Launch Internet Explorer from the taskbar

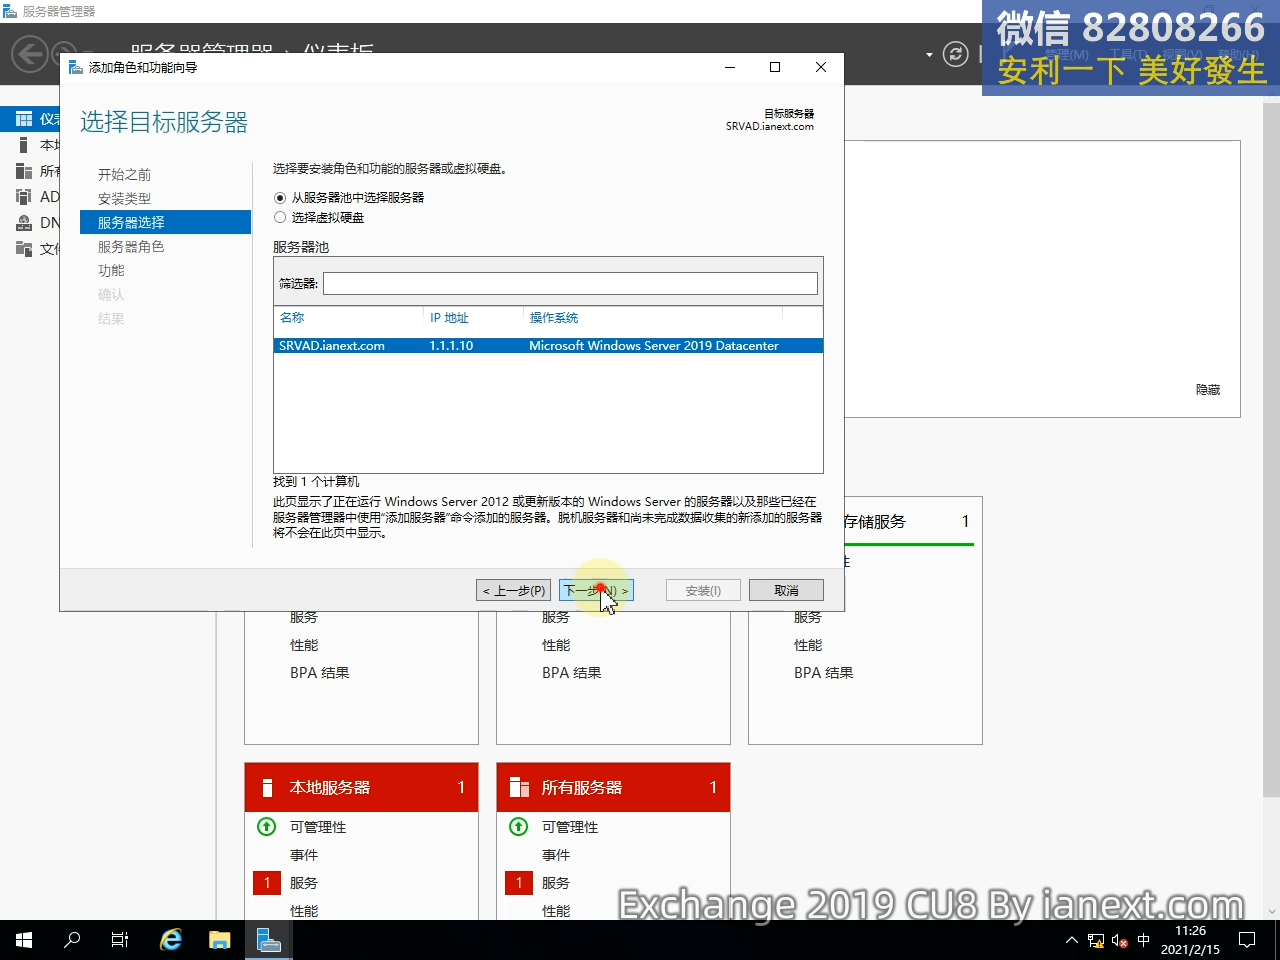click(171, 940)
